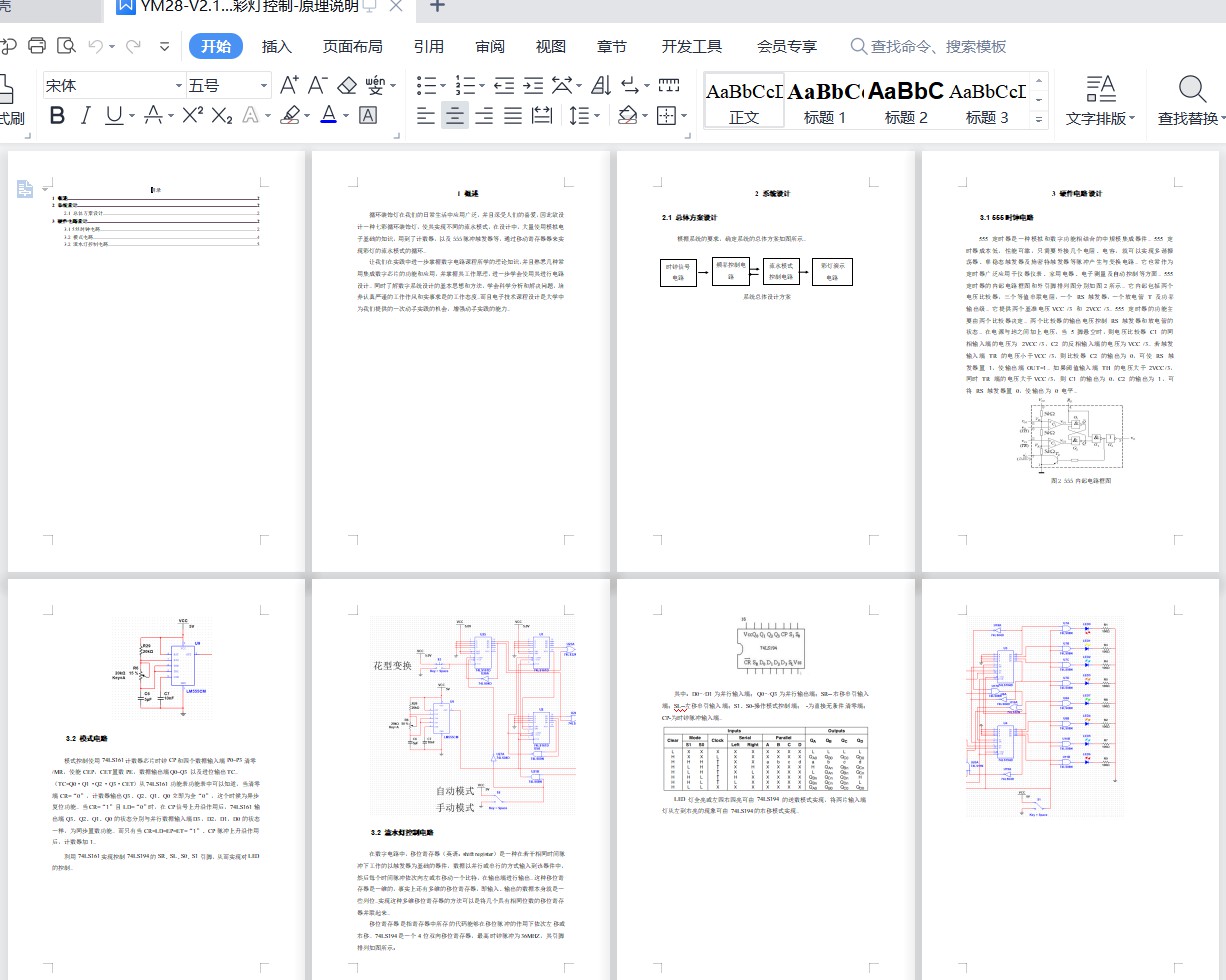Viewport: 1226px width, 980px height.
Task: Open font color dropdown arrow
Action: (347, 116)
